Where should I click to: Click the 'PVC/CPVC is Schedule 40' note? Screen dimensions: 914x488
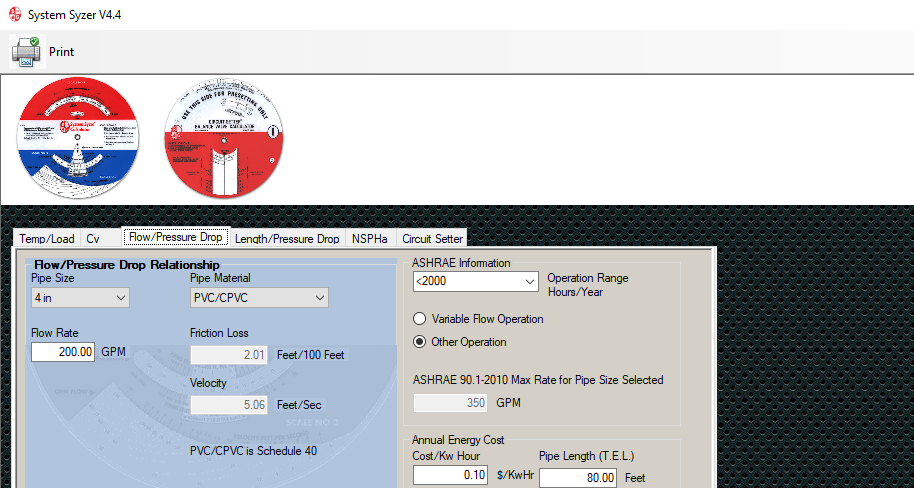click(254, 451)
